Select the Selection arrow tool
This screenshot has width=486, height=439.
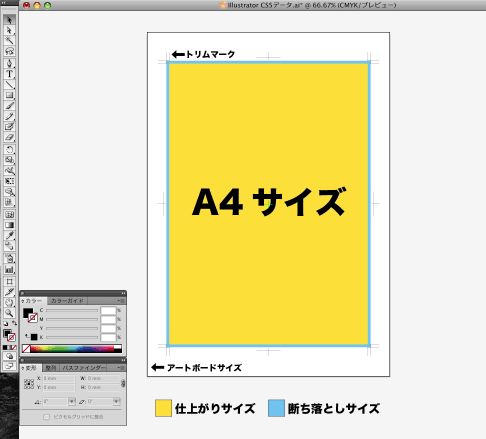pyautogui.click(x=9, y=20)
